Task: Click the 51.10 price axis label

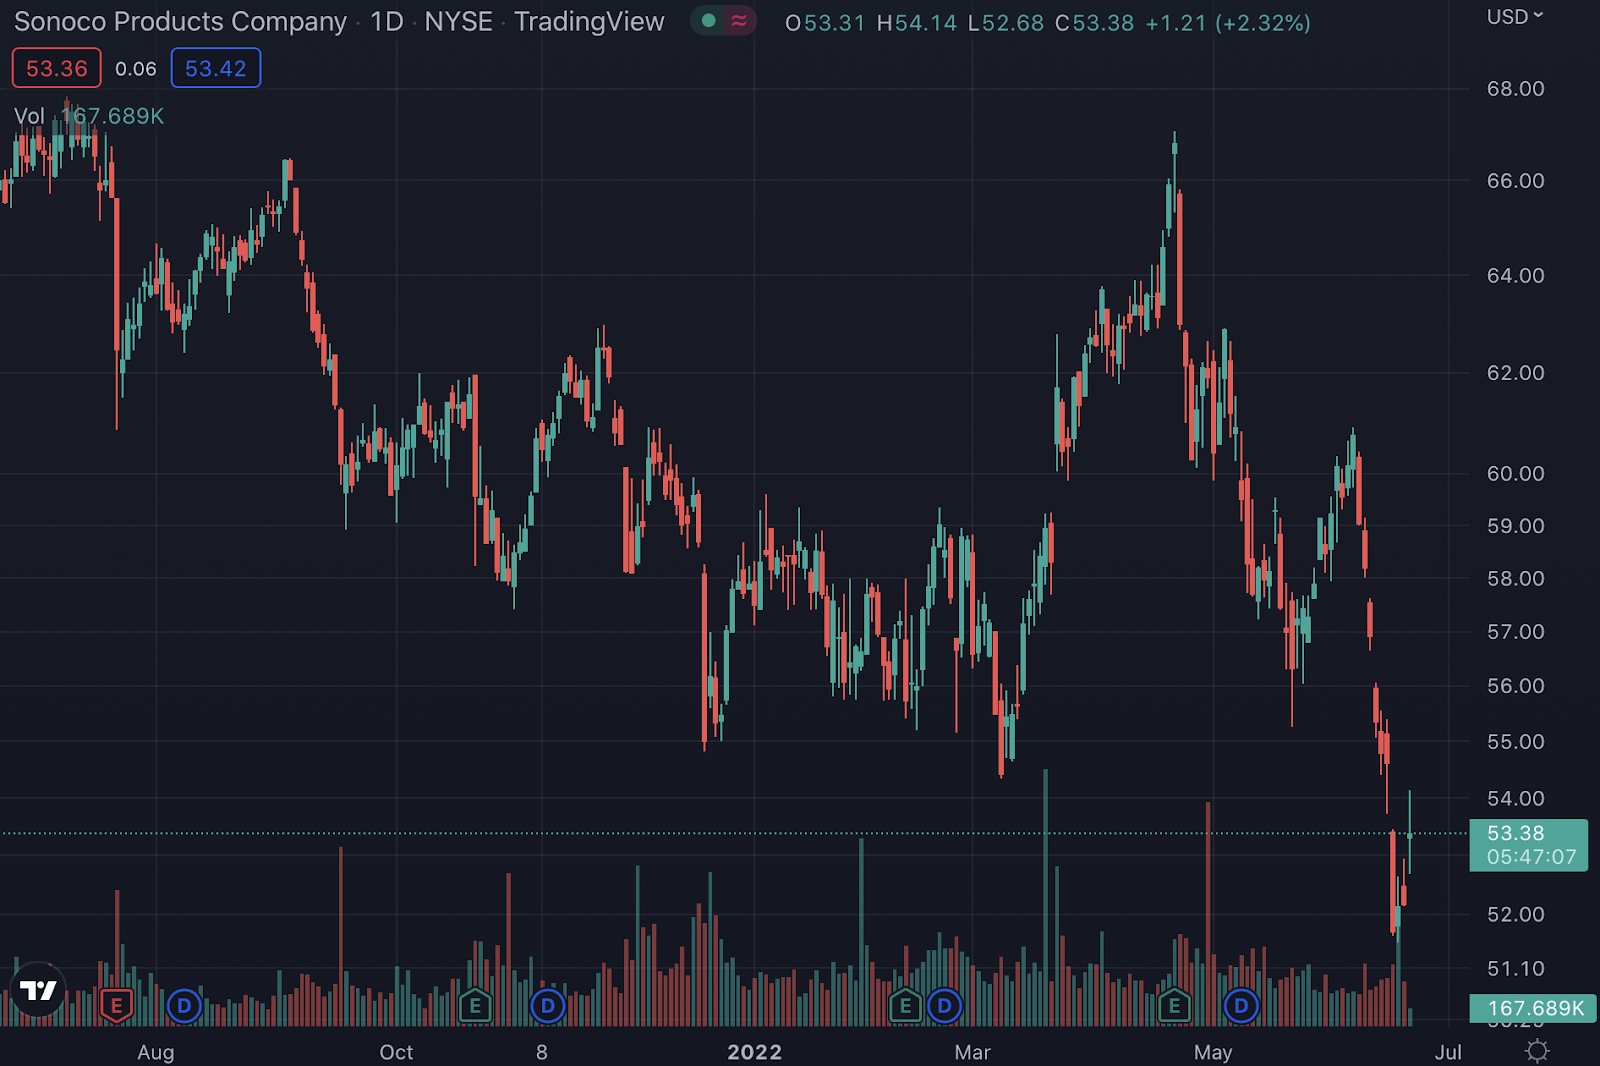Action: click(1516, 969)
